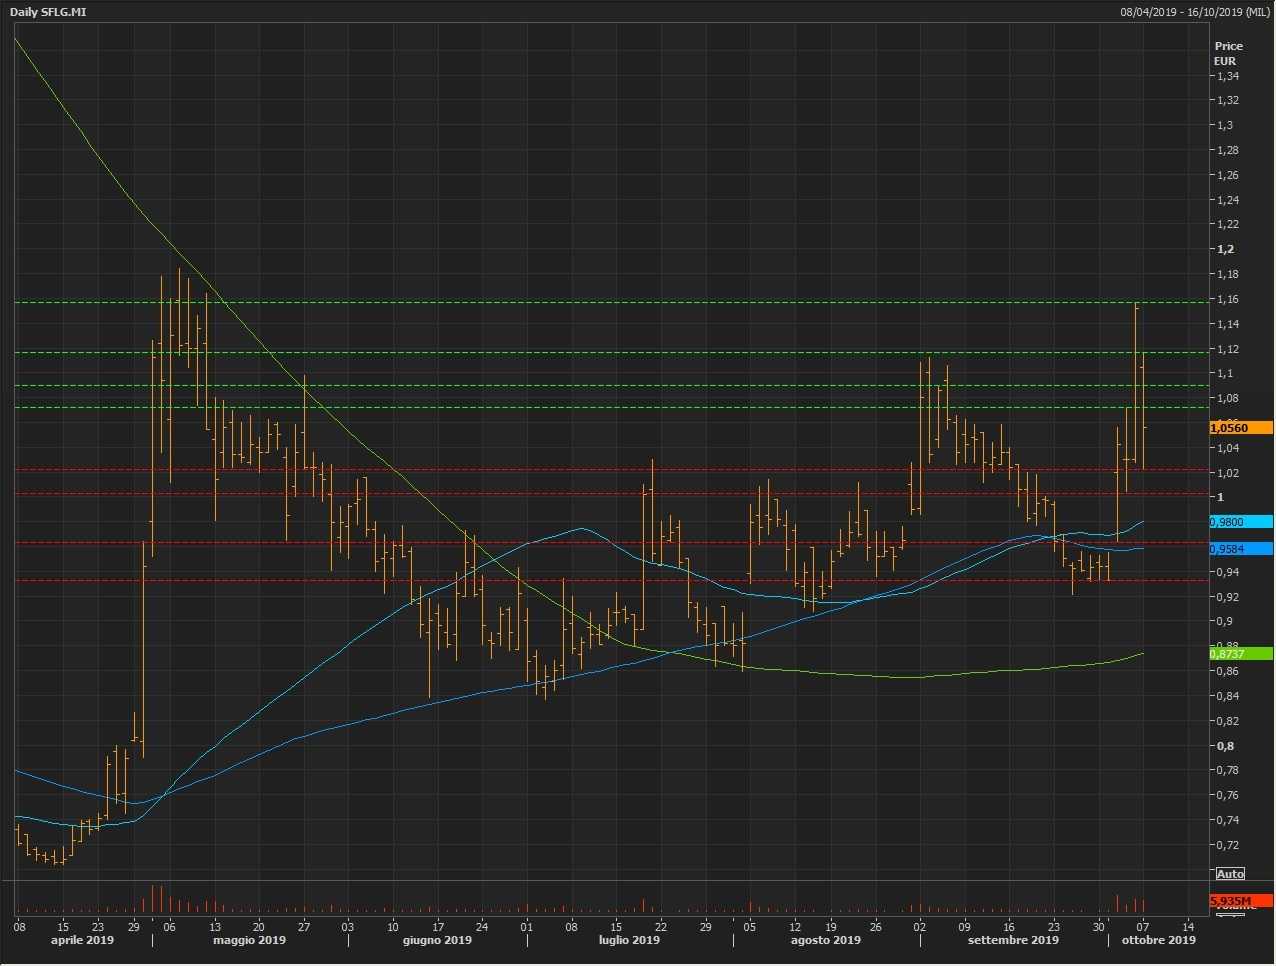
Task: Select the lowest red dashed support line
Action: [600, 580]
